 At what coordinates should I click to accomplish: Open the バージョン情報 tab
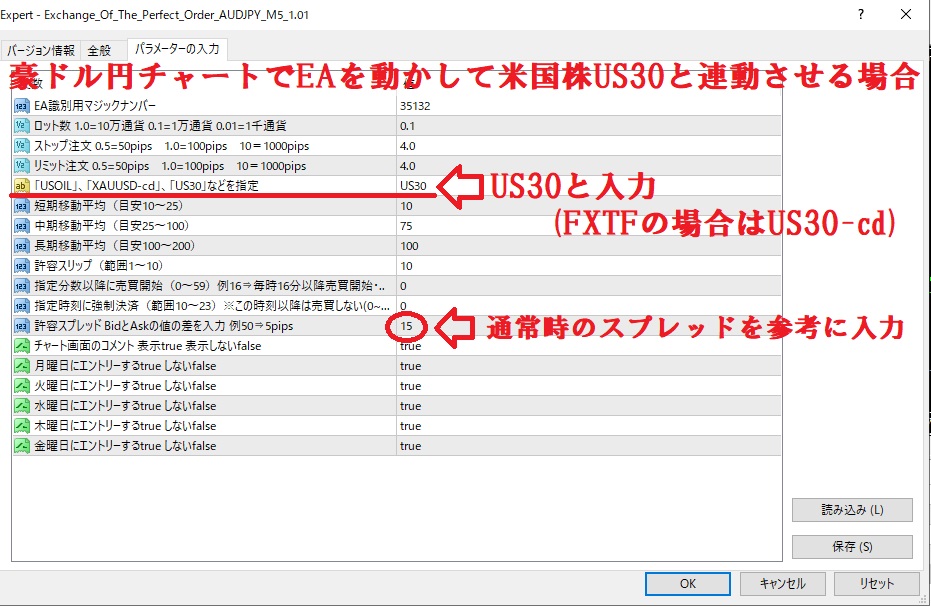41,50
